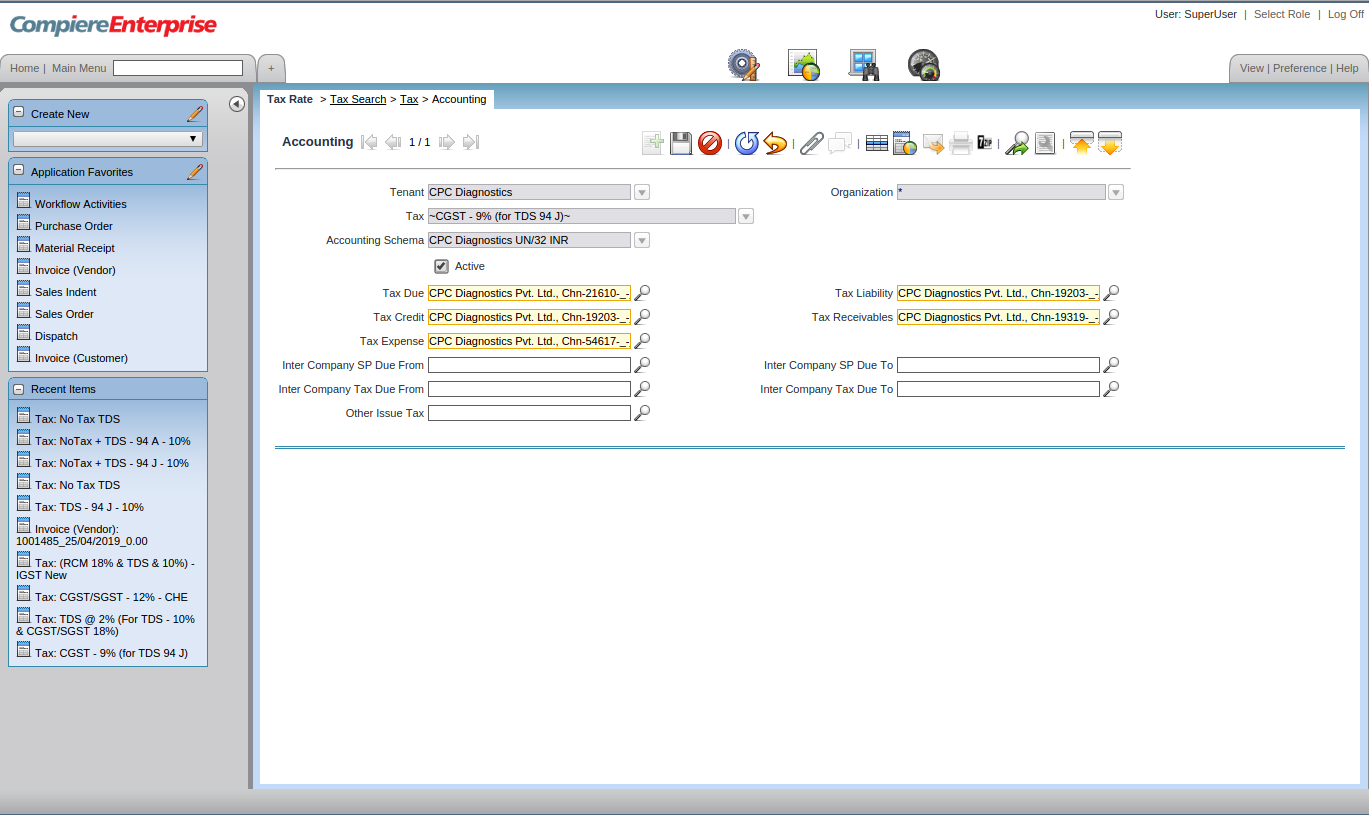Open the View menu
This screenshot has width=1369, height=815.
click(1252, 68)
